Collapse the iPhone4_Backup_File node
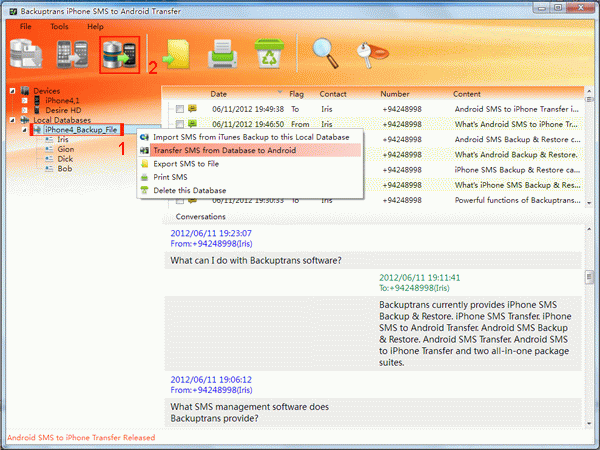600x450 pixels. [x=24, y=130]
